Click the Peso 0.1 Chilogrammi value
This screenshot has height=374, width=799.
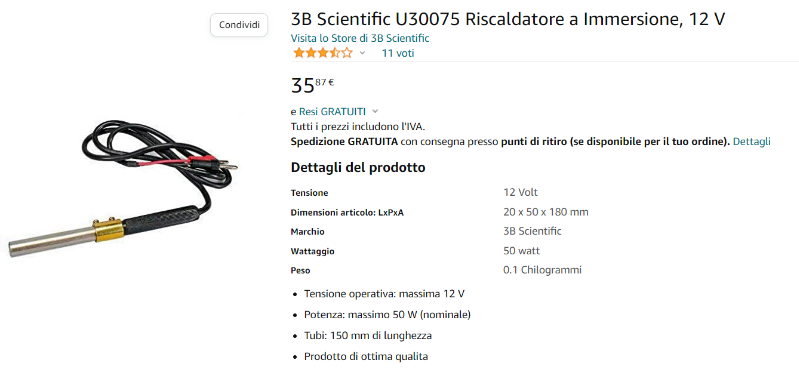(x=542, y=270)
